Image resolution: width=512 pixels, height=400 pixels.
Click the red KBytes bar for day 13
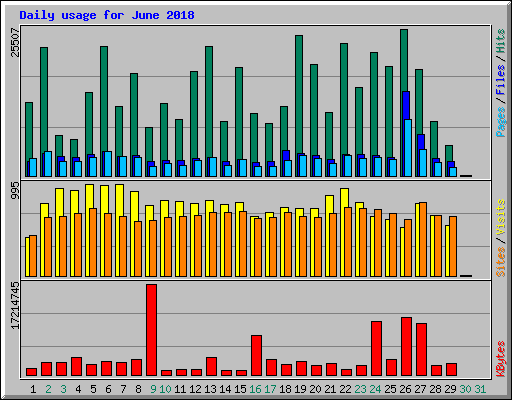(211, 367)
